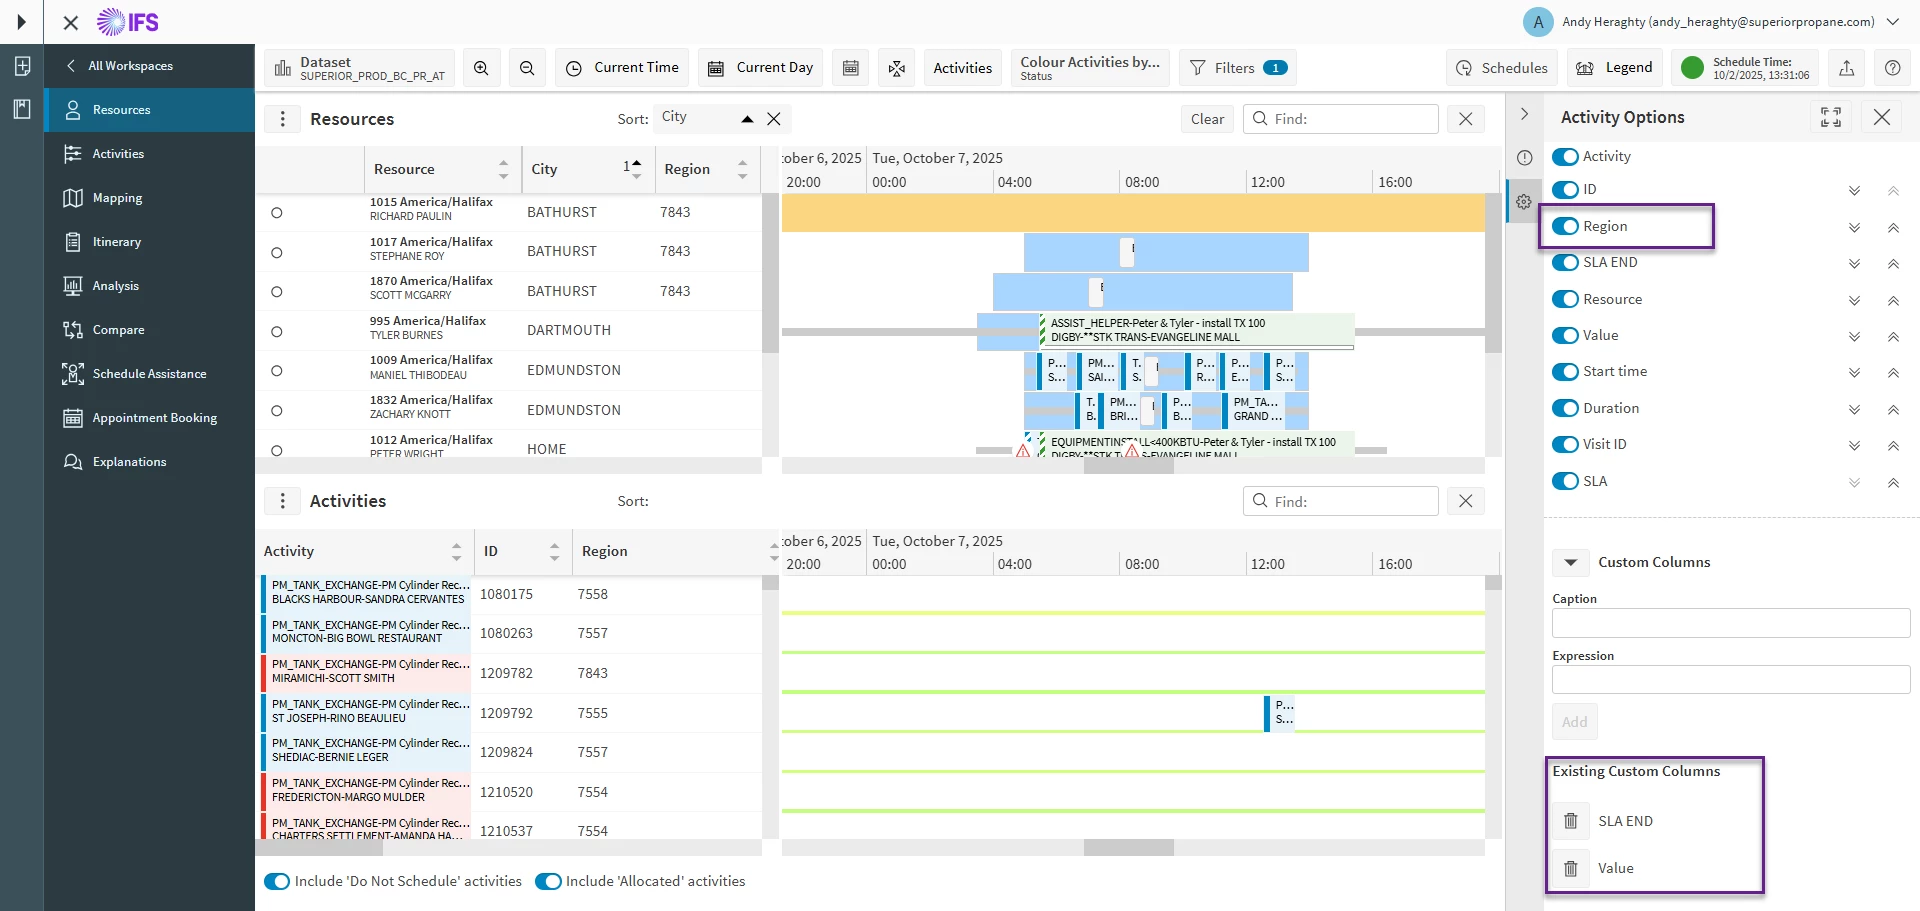Open the Colour Activities by Status dropdown
The image size is (1920, 911).
click(1089, 68)
